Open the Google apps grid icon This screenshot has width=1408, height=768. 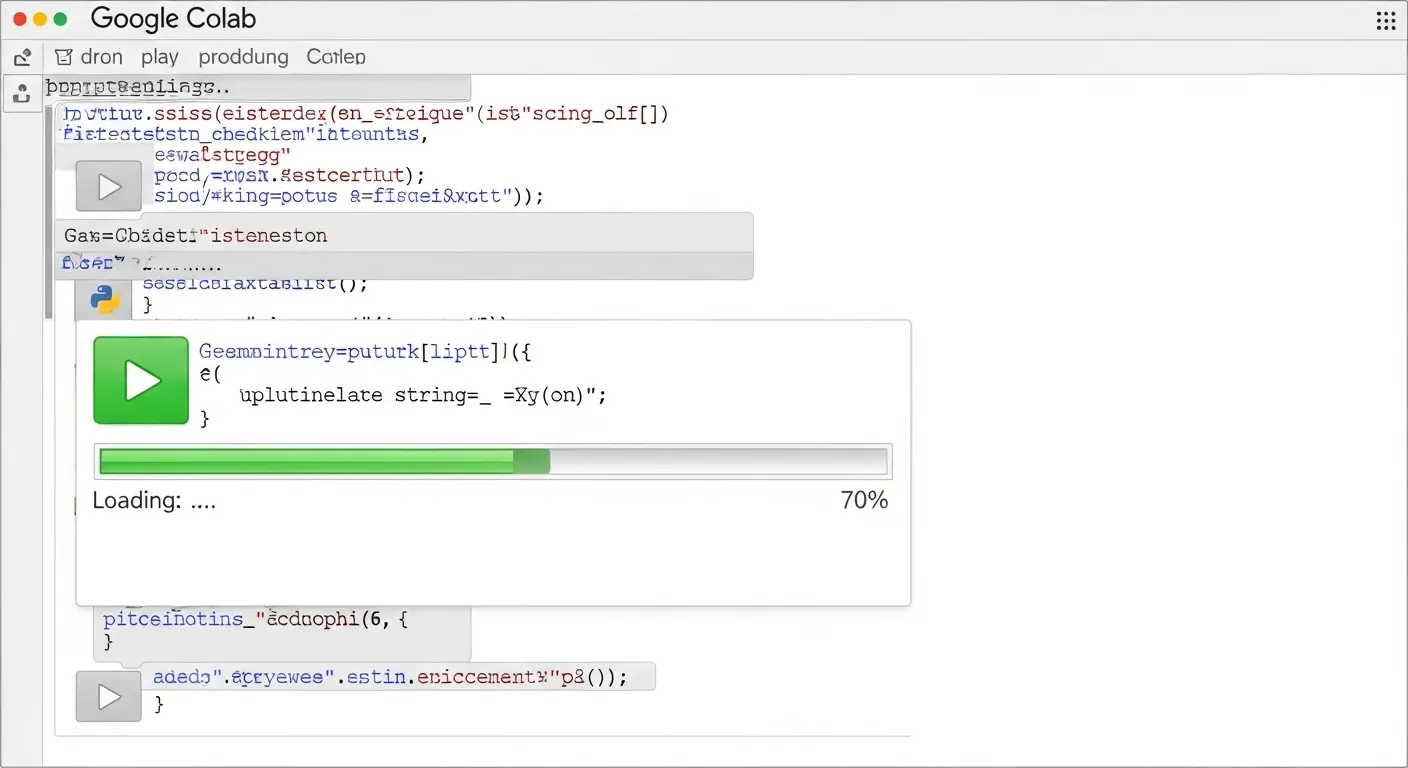coord(1385,21)
